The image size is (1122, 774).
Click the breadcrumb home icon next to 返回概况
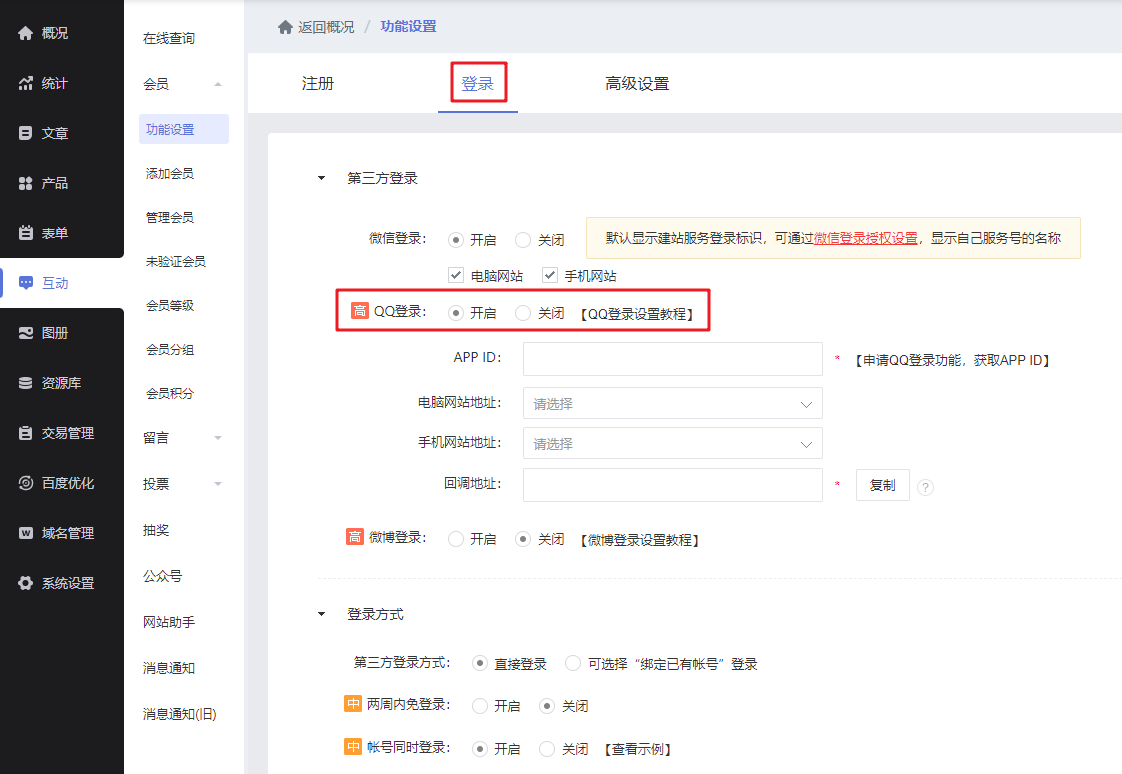pos(286,27)
